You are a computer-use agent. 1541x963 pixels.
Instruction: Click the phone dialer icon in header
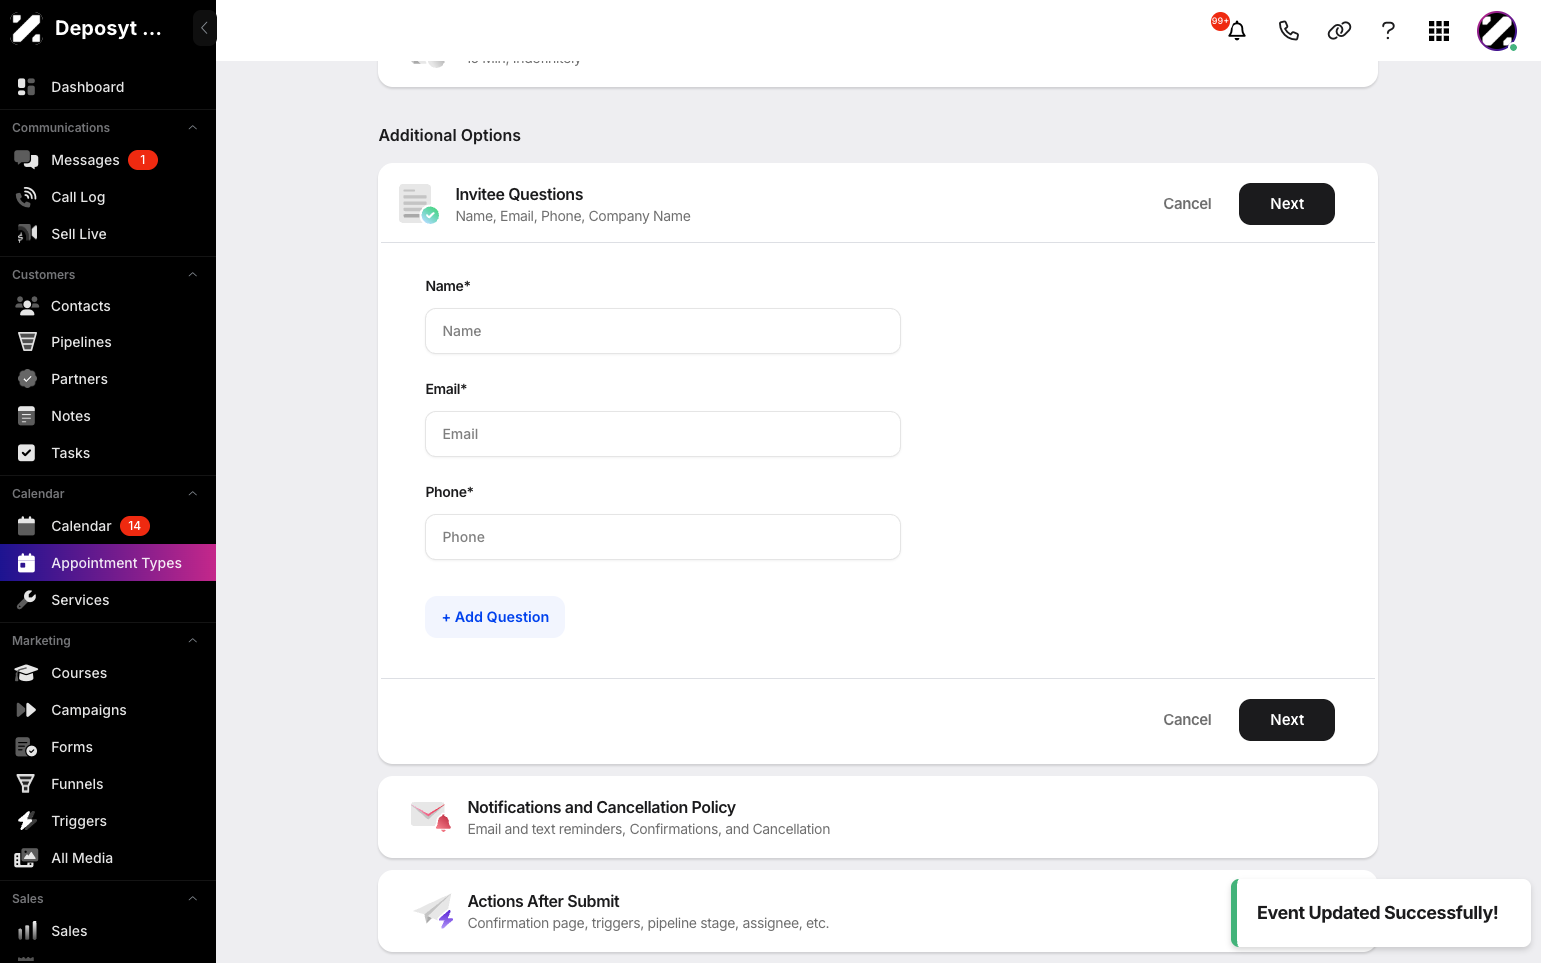(1289, 31)
